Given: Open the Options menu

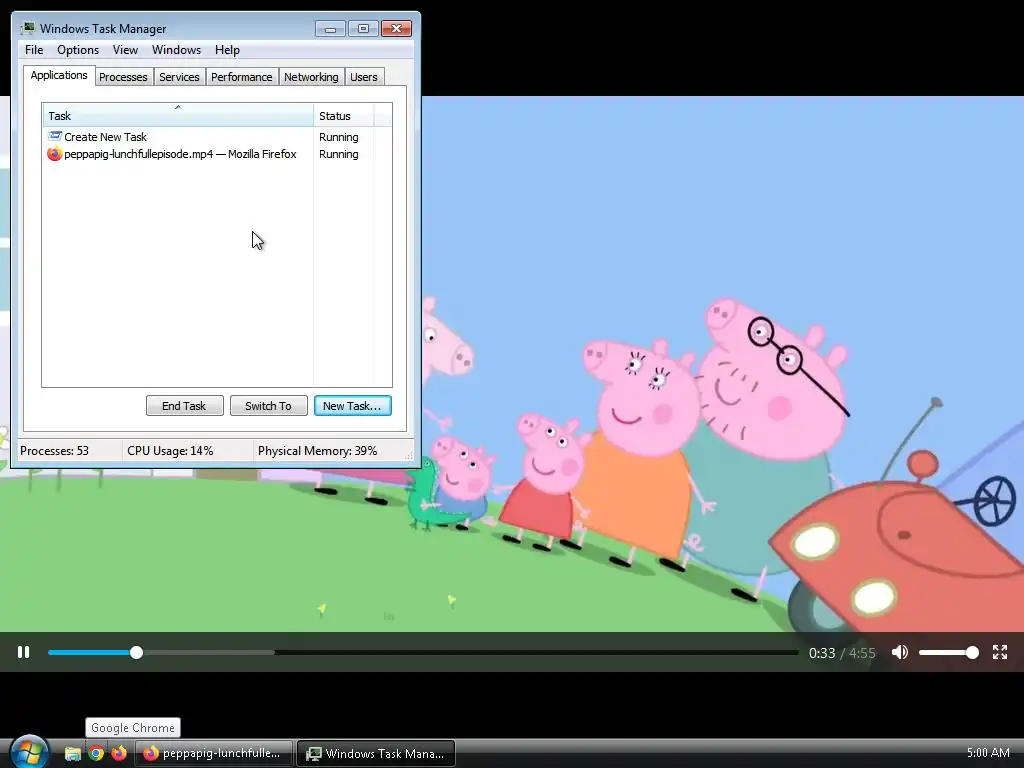Looking at the screenshot, I should [78, 50].
